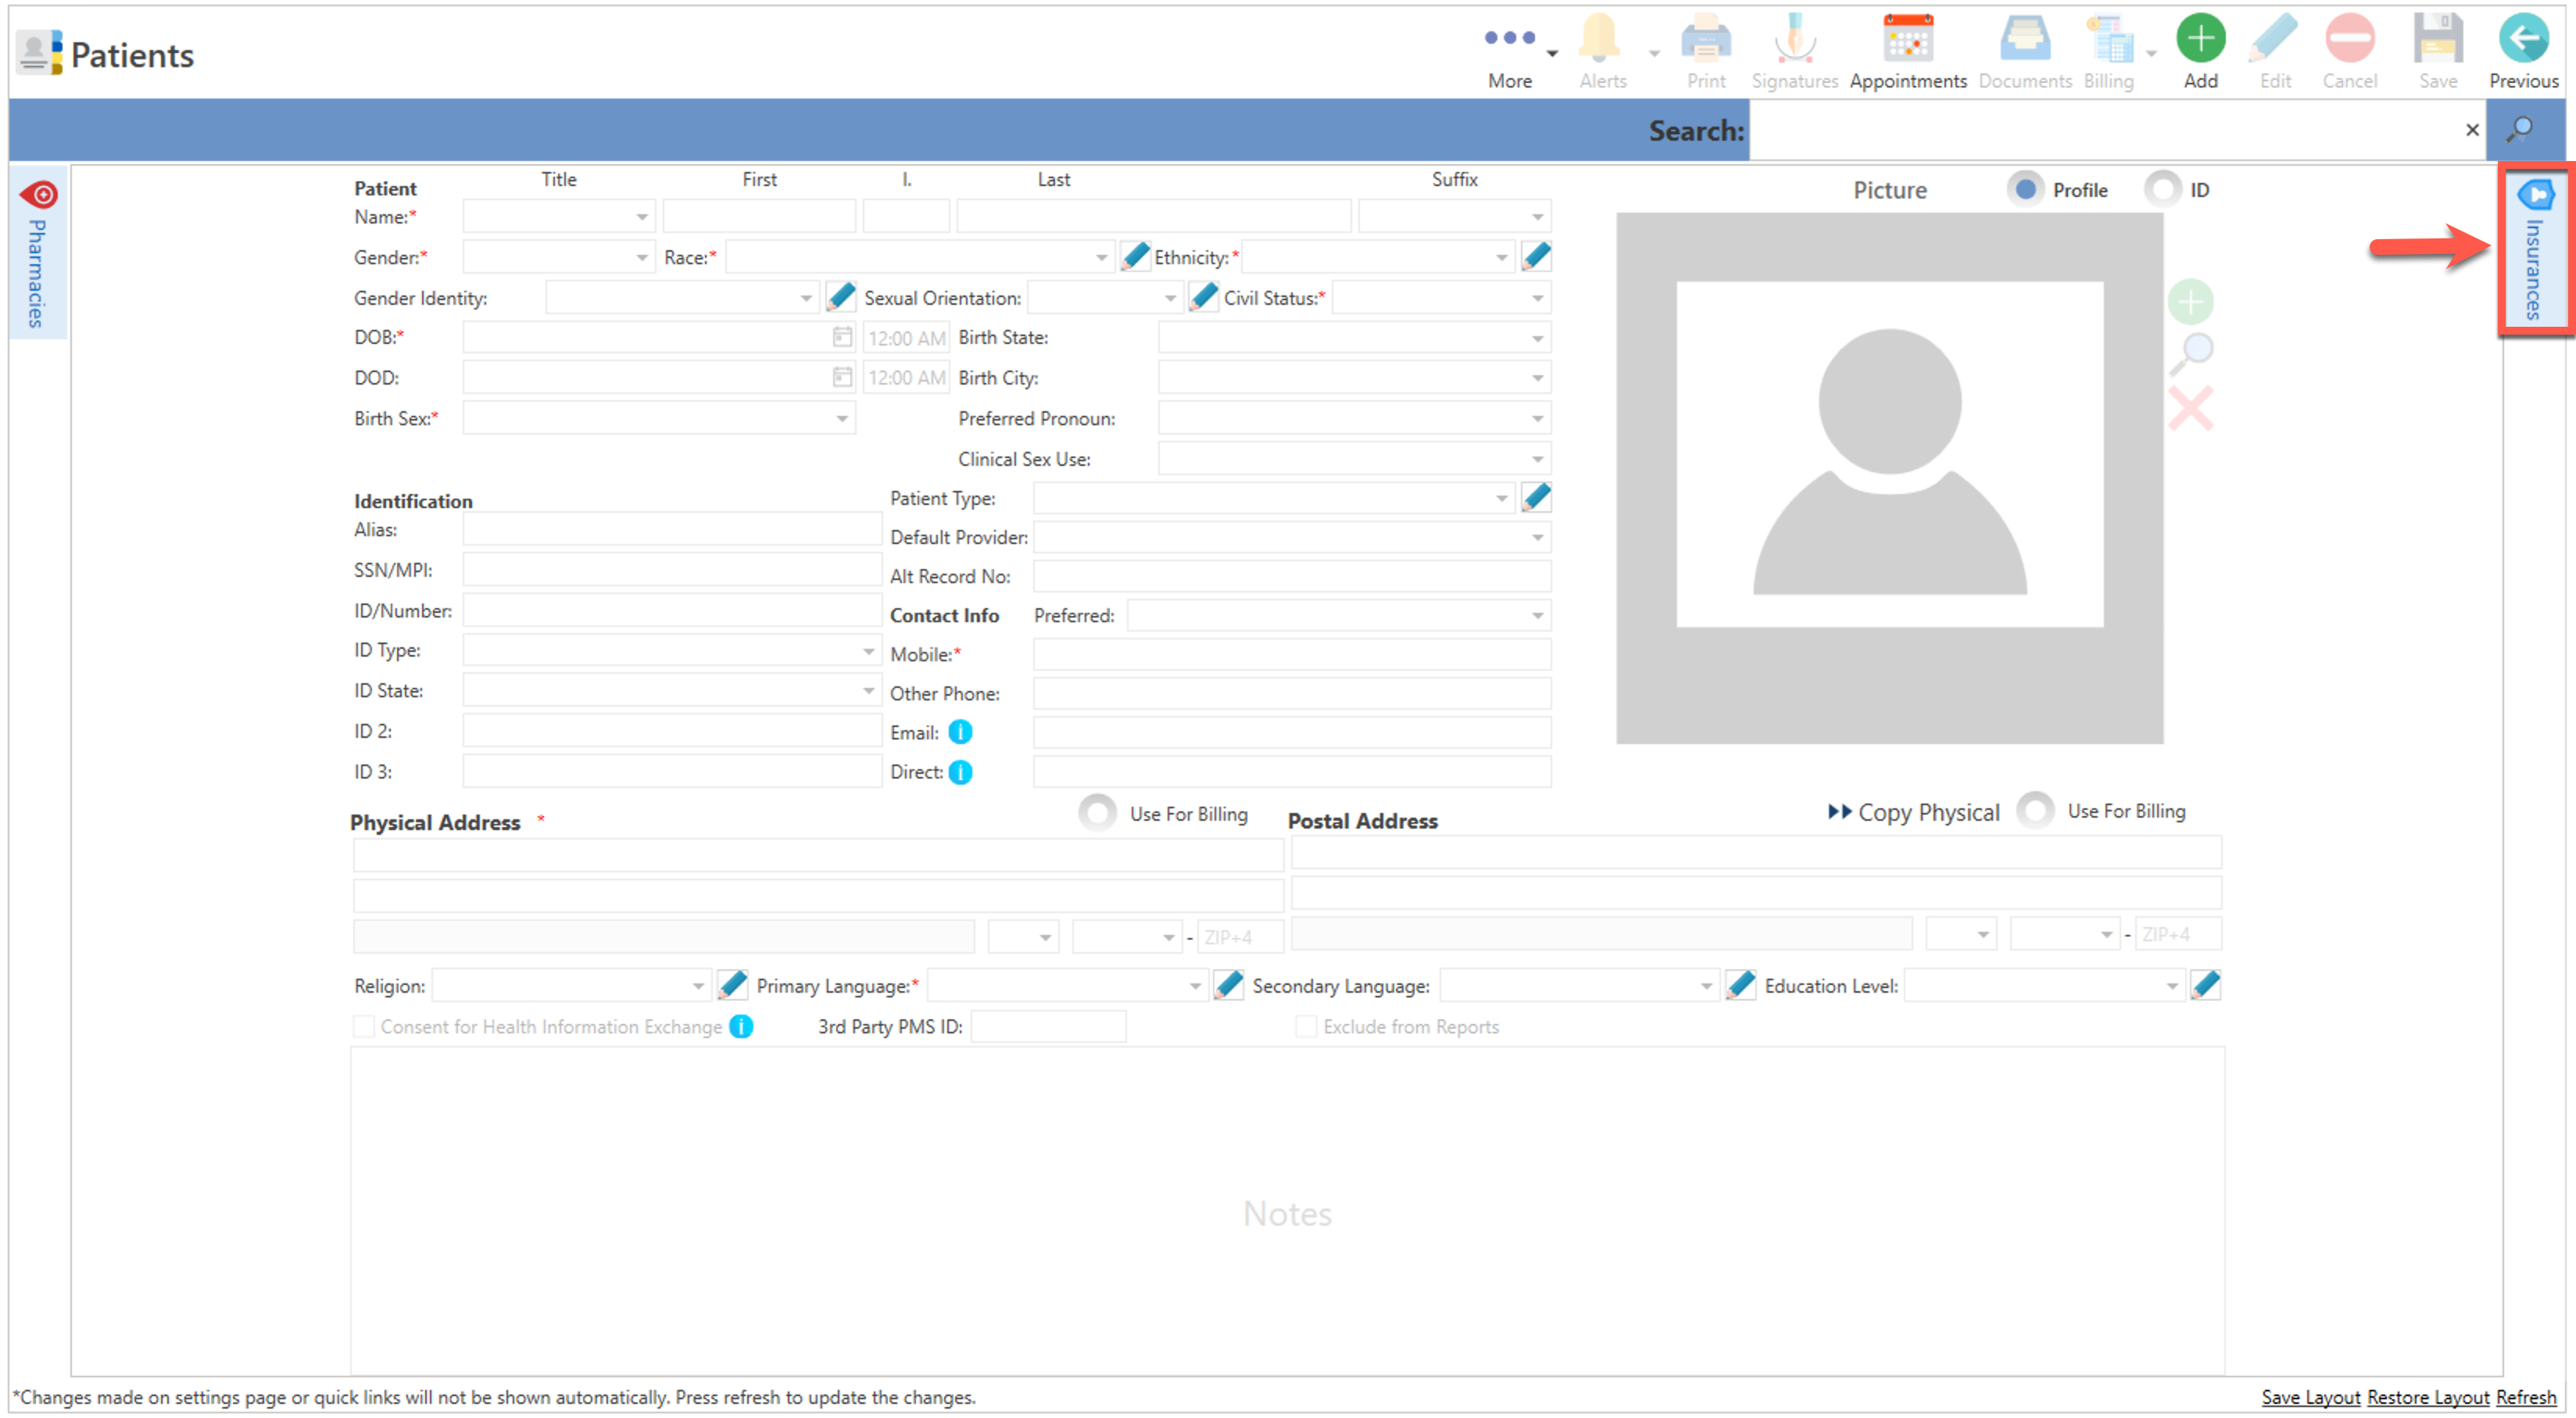Viewport: 2576px width, 1418px height.
Task: Click the pencil icon next to Patient Type
Action: pyautogui.click(x=1536, y=498)
